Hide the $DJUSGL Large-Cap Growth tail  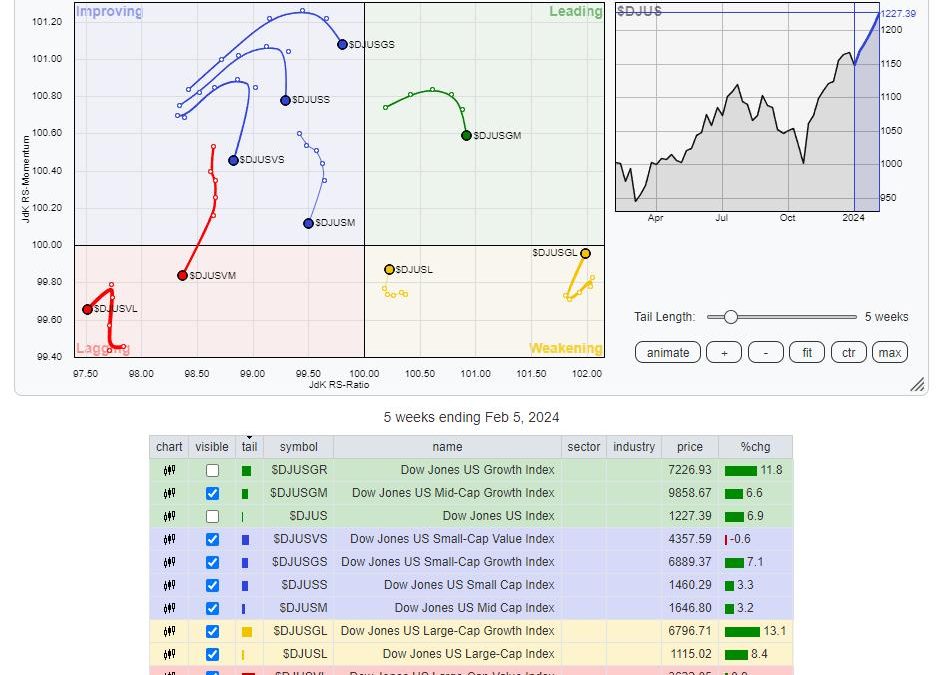[212, 631]
